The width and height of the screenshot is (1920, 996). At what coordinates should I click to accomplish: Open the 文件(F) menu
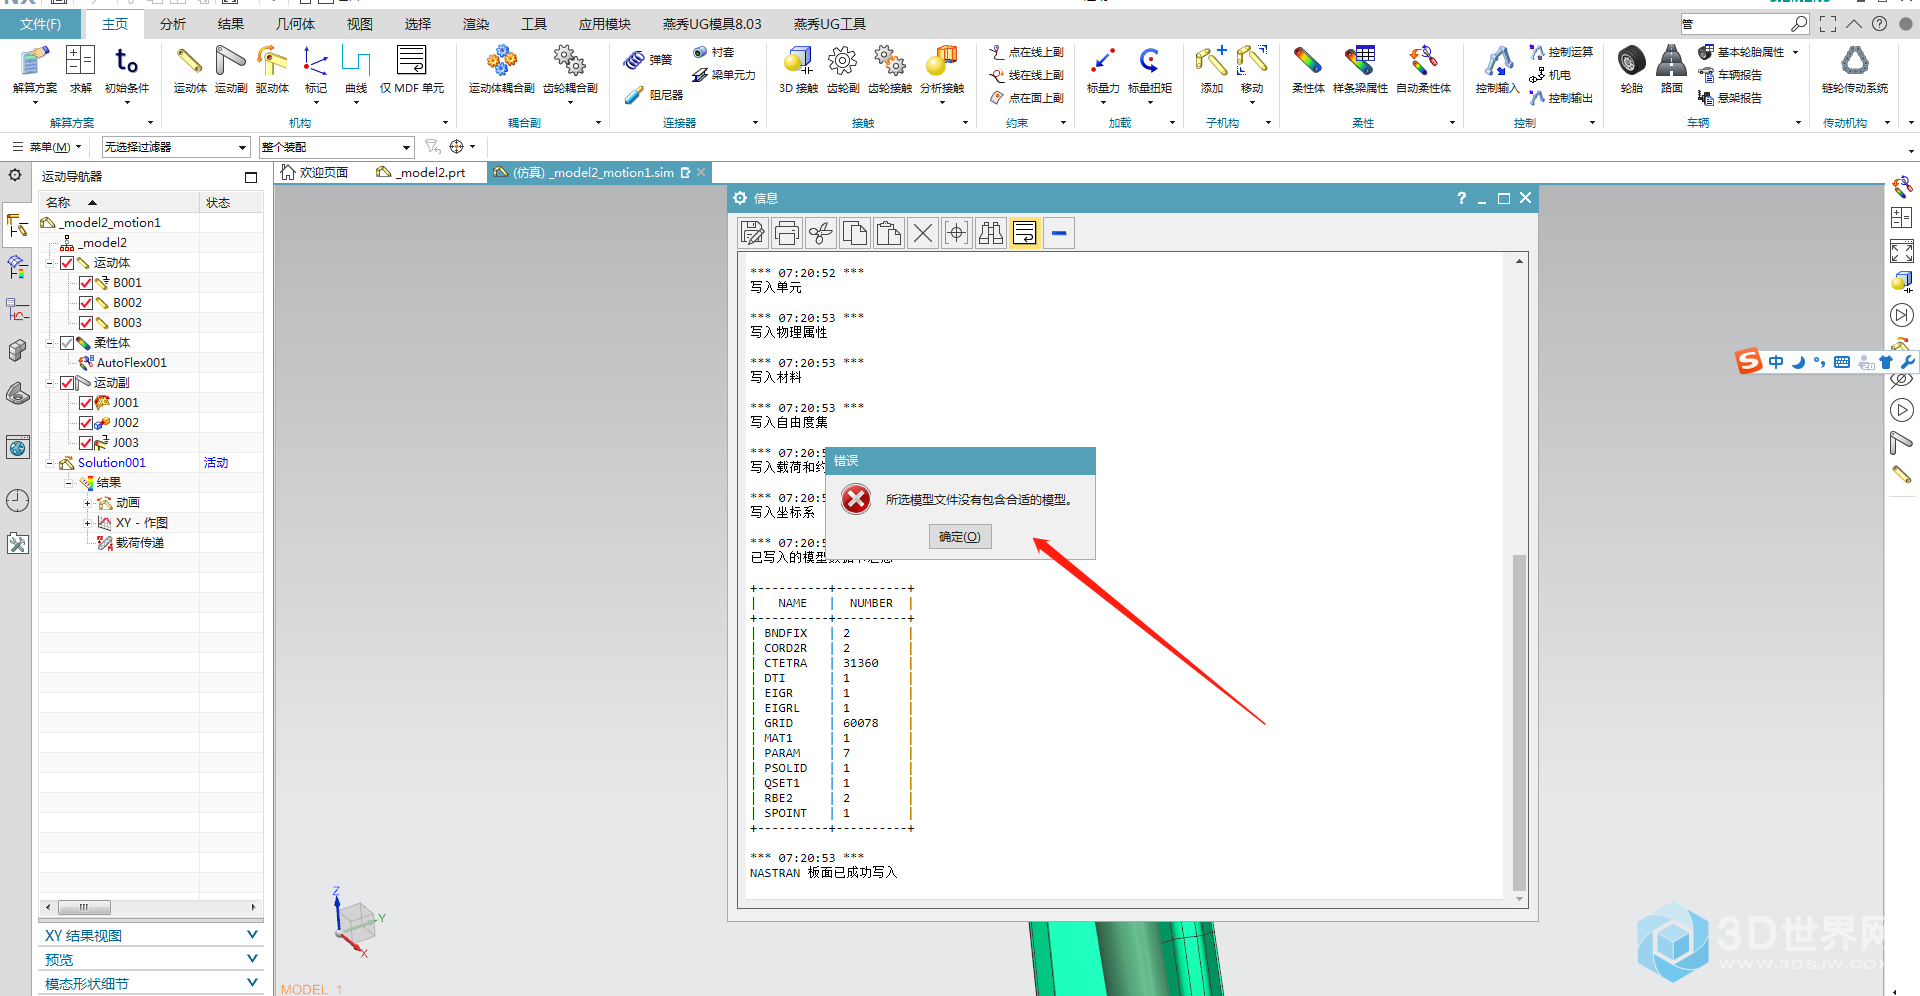[40, 24]
